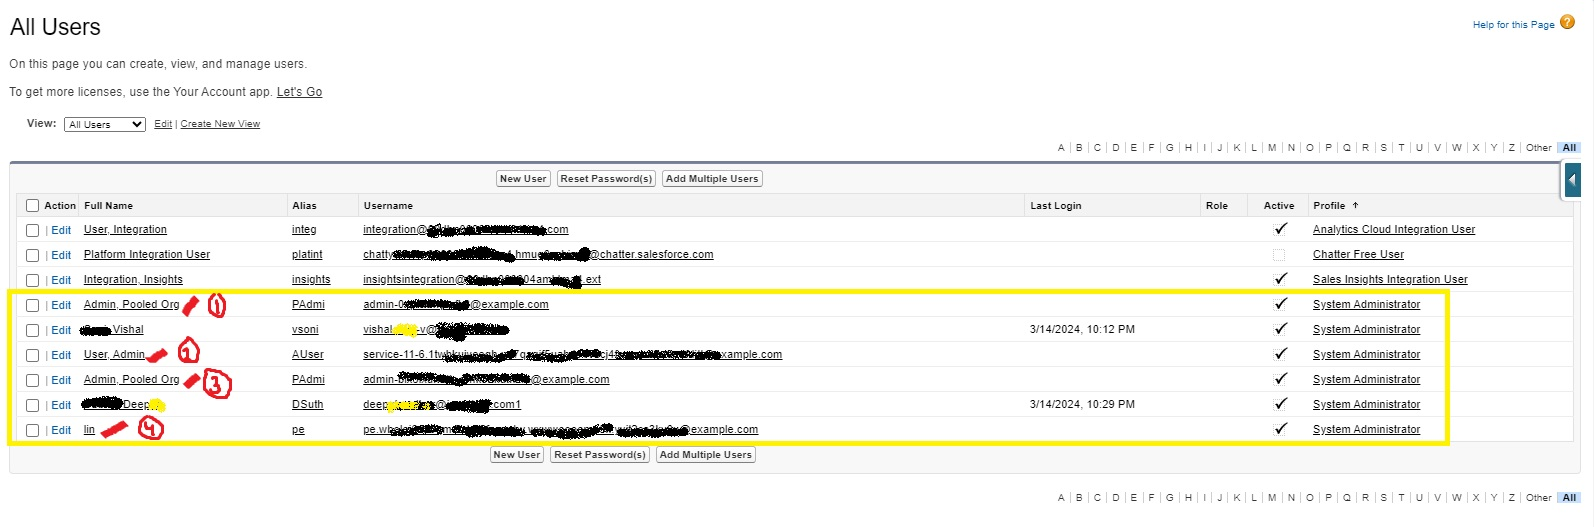This screenshot has width=1594, height=527.
Task: Check the box for user lin
Action: point(32,431)
